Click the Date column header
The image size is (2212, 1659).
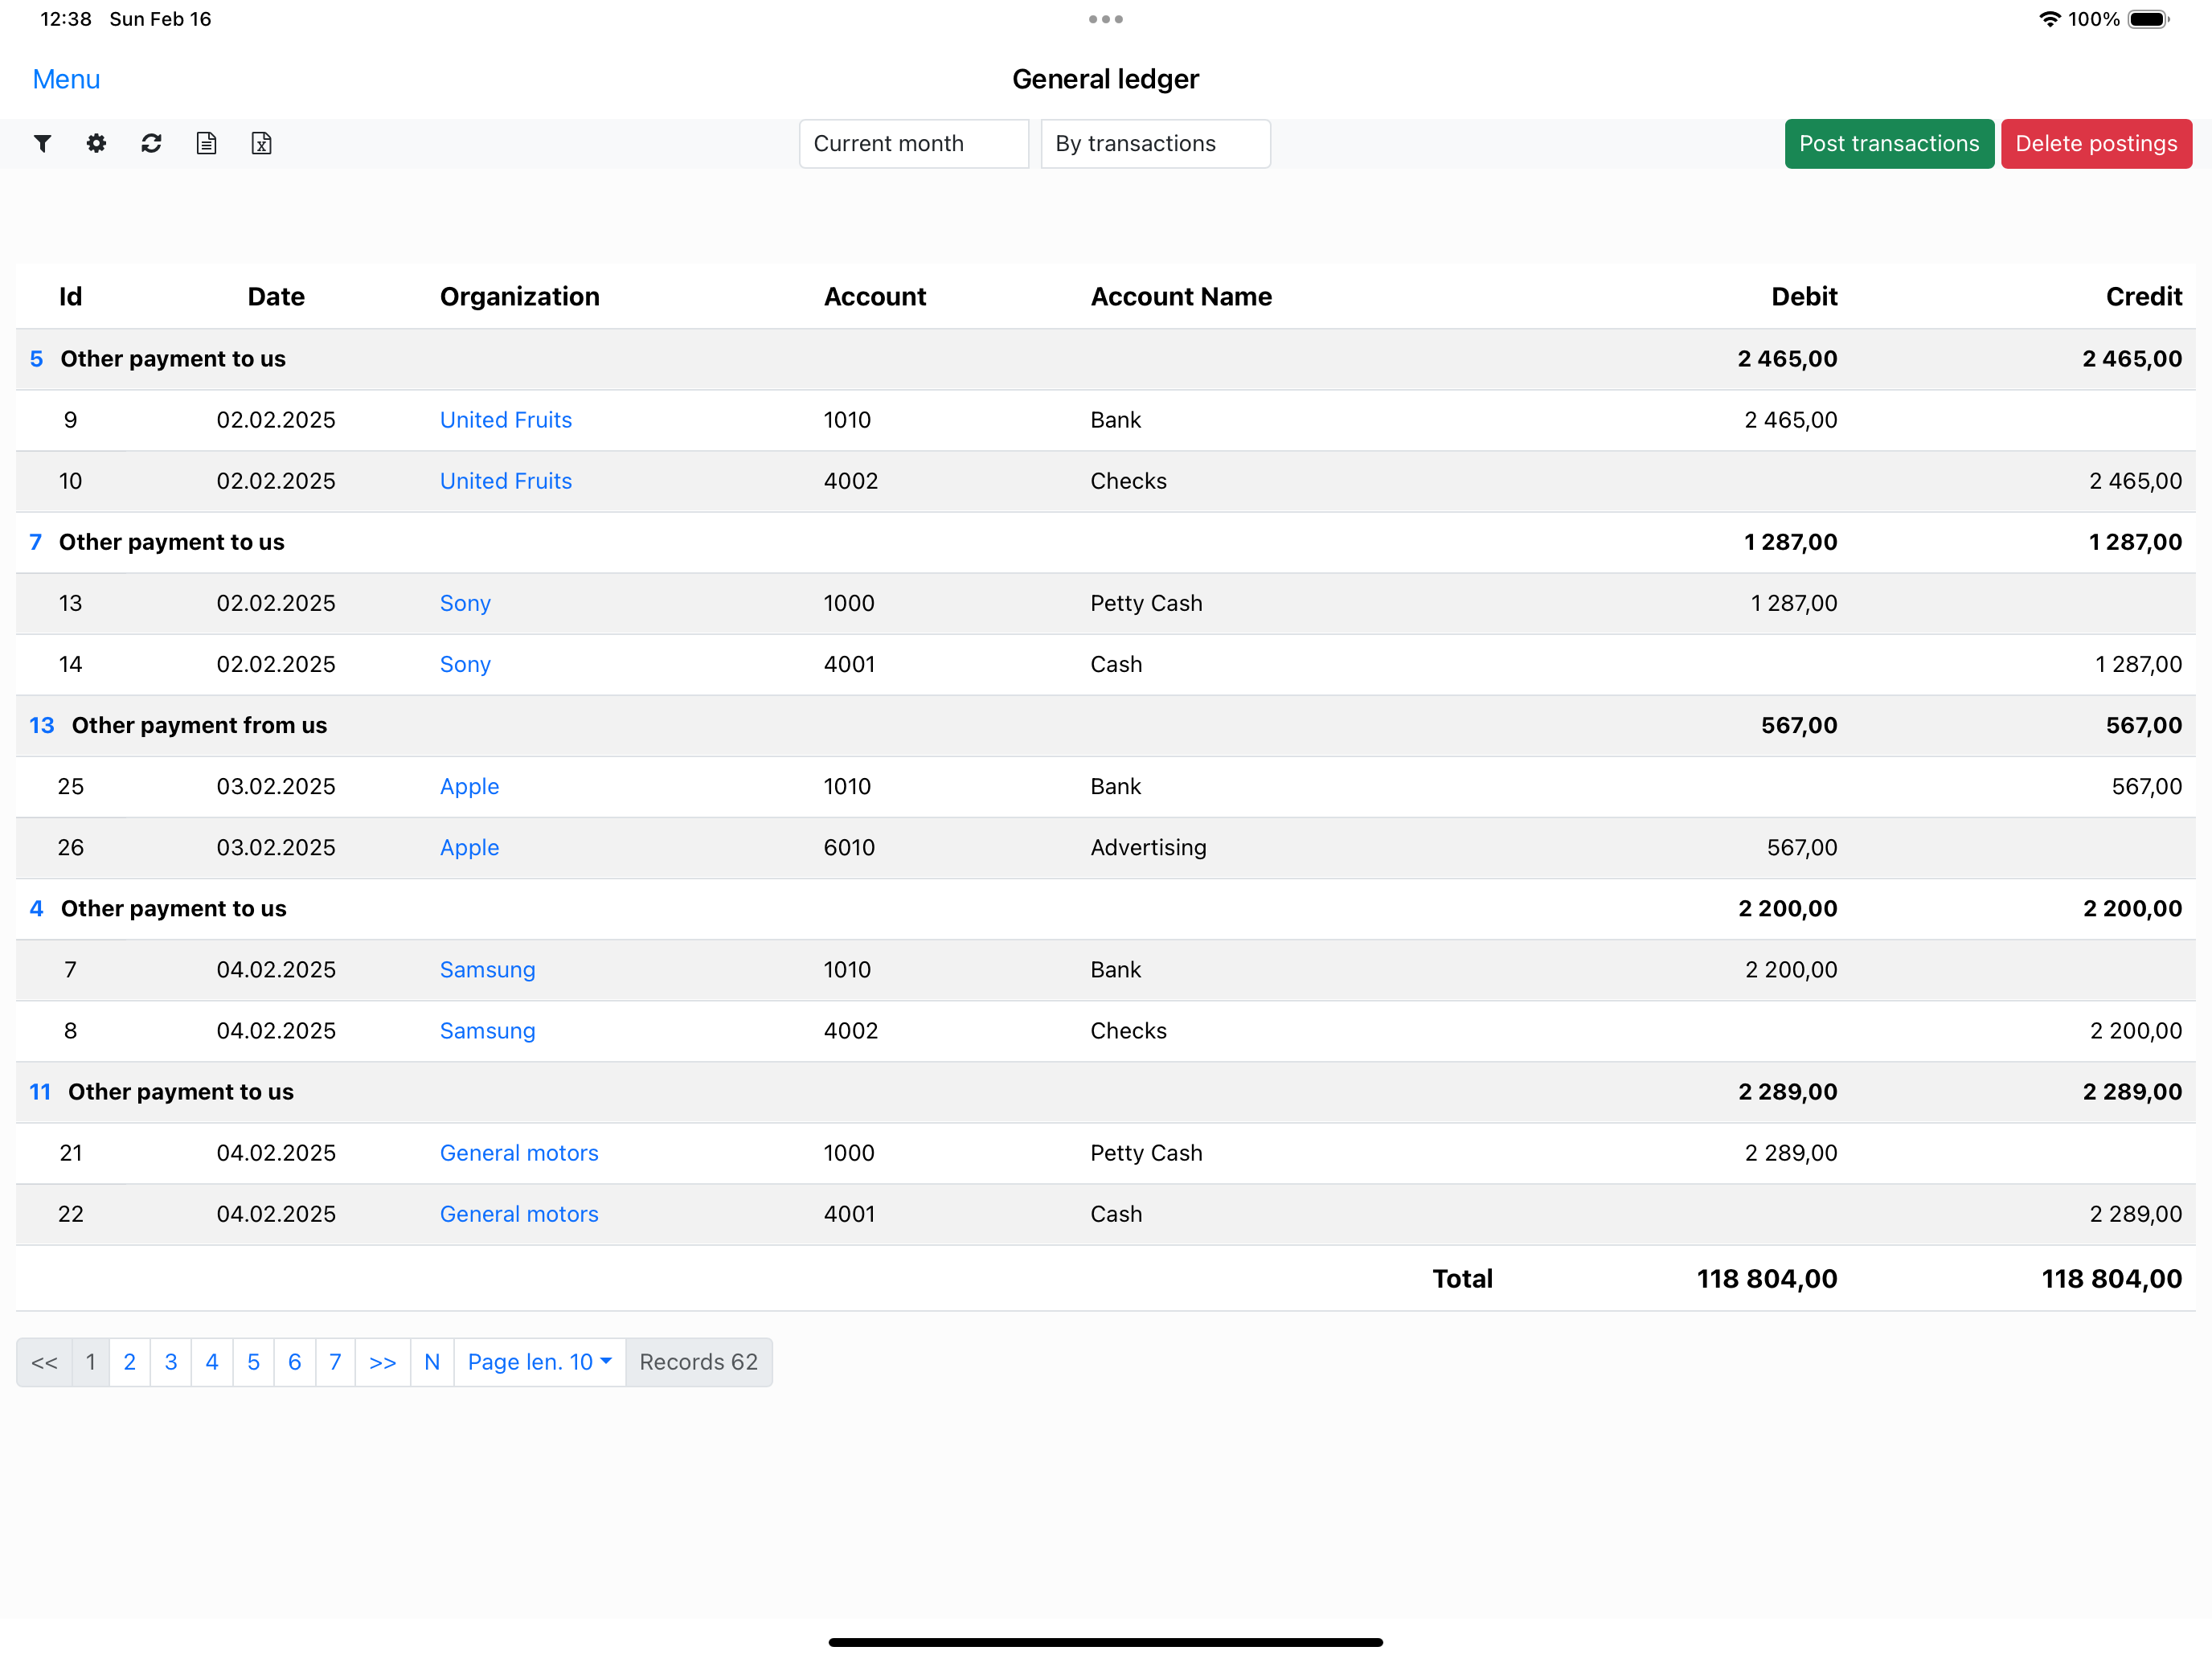click(x=276, y=297)
